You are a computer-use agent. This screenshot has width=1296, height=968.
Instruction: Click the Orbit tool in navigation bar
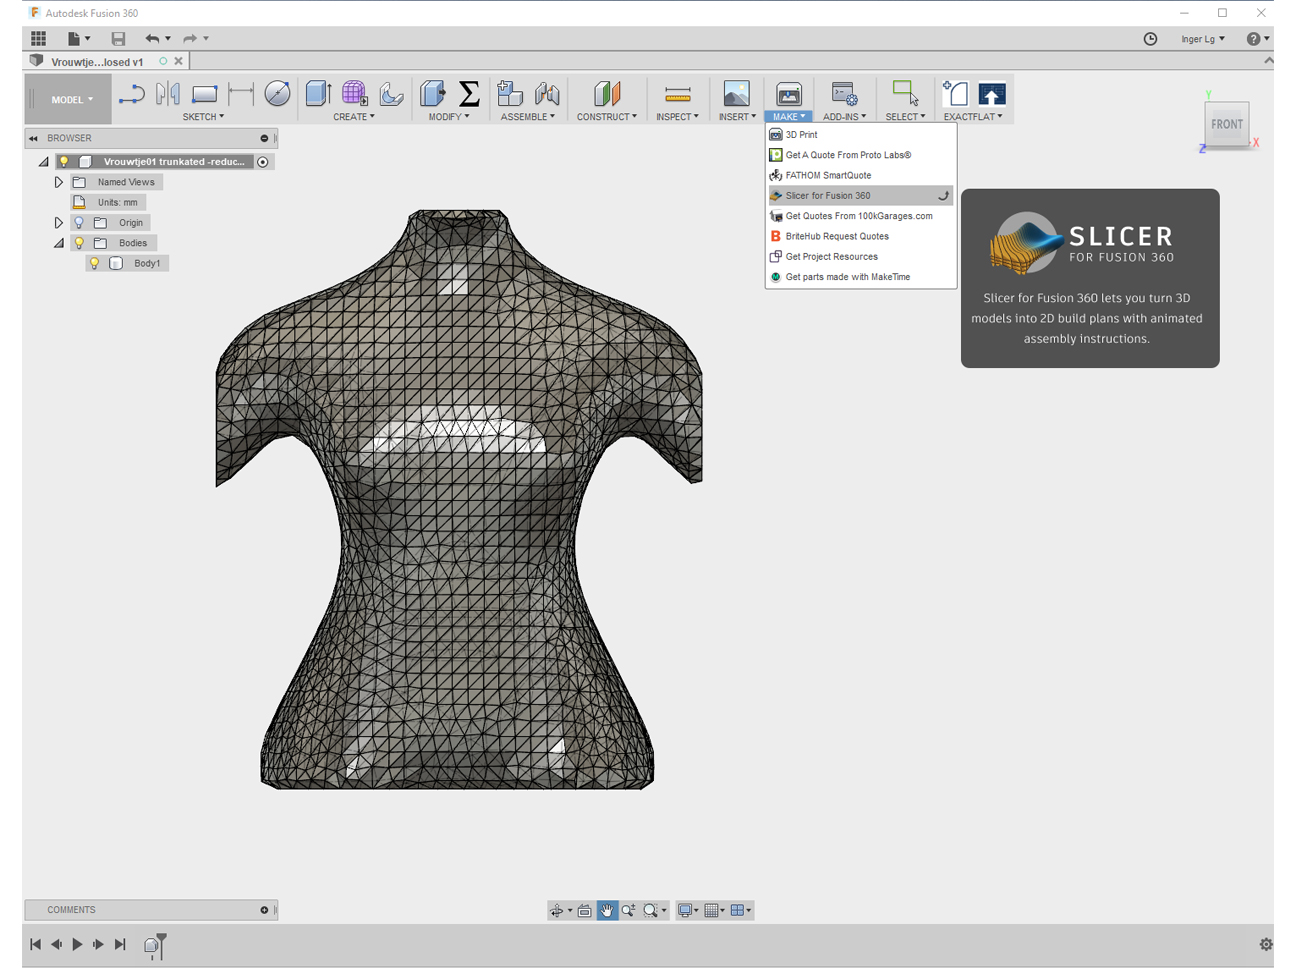(x=557, y=910)
